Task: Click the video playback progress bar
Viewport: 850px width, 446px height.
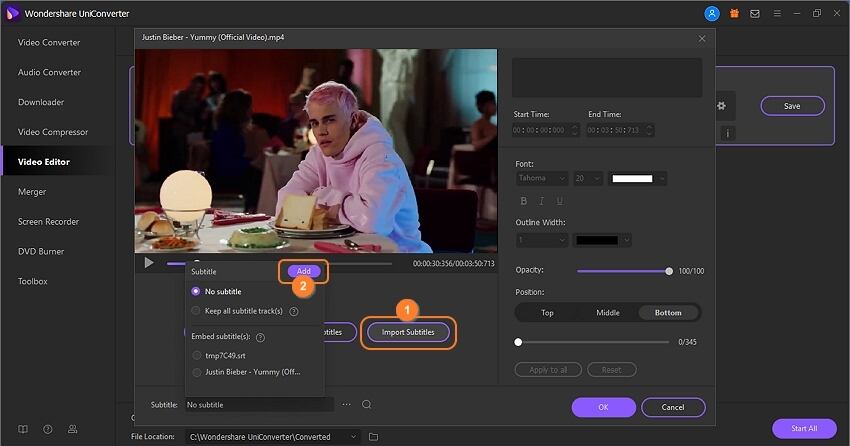Action: 279,264
